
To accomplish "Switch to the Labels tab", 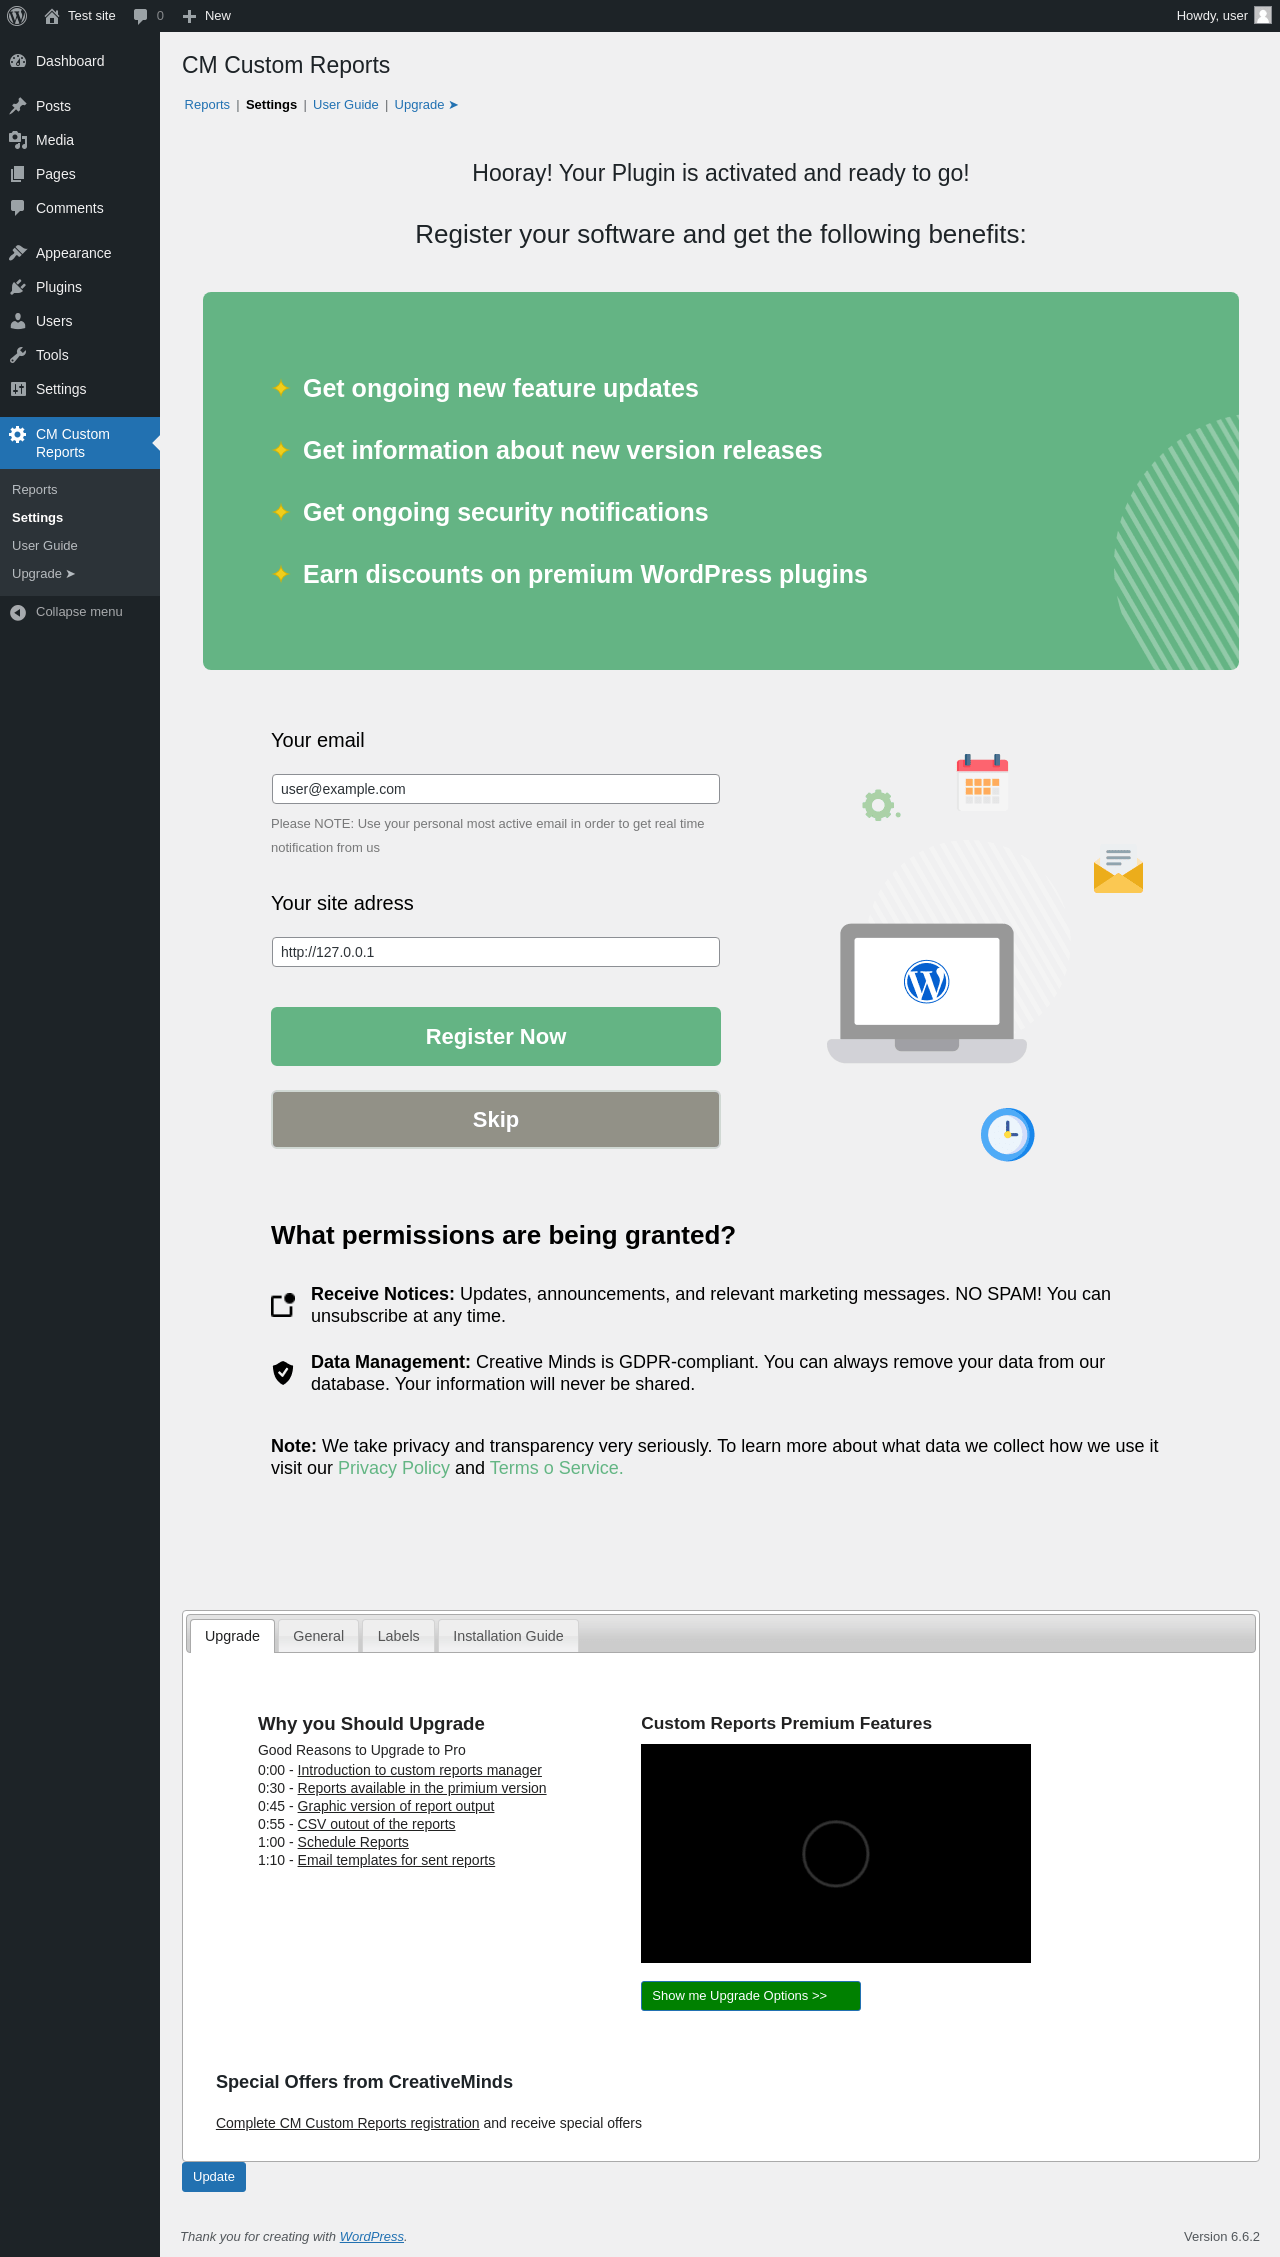I will click(398, 1636).
